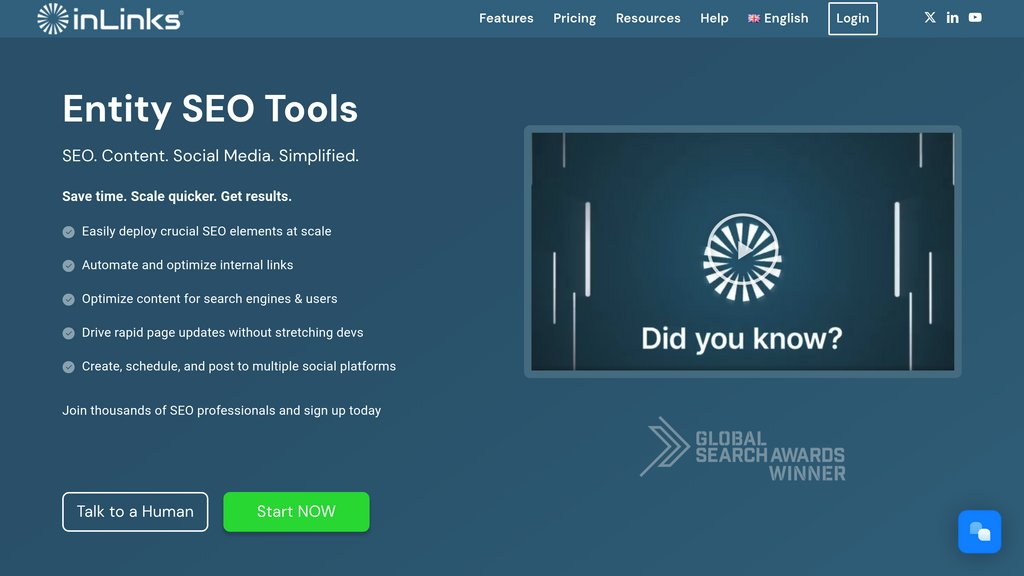Viewport: 1024px width, 576px height.
Task: Click checkmark beside 'Easily deploy crucial SEO elements'
Action: pyautogui.click(x=69, y=232)
